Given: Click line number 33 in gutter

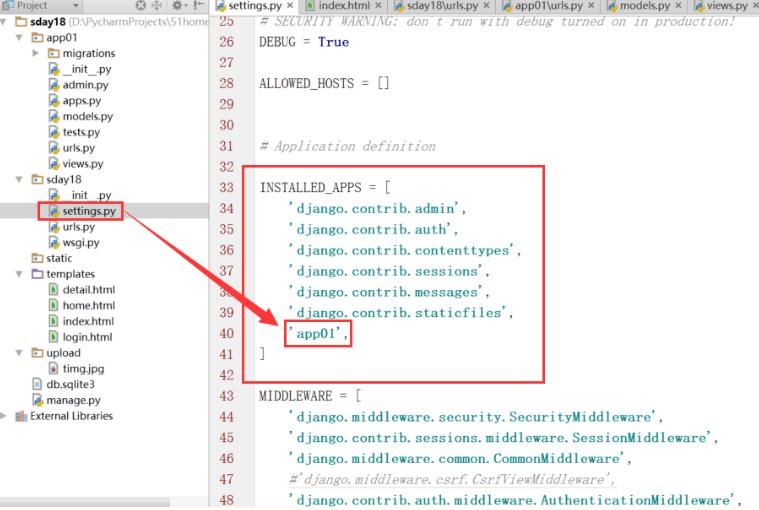Looking at the screenshot, I should click(x=227, y=188).
